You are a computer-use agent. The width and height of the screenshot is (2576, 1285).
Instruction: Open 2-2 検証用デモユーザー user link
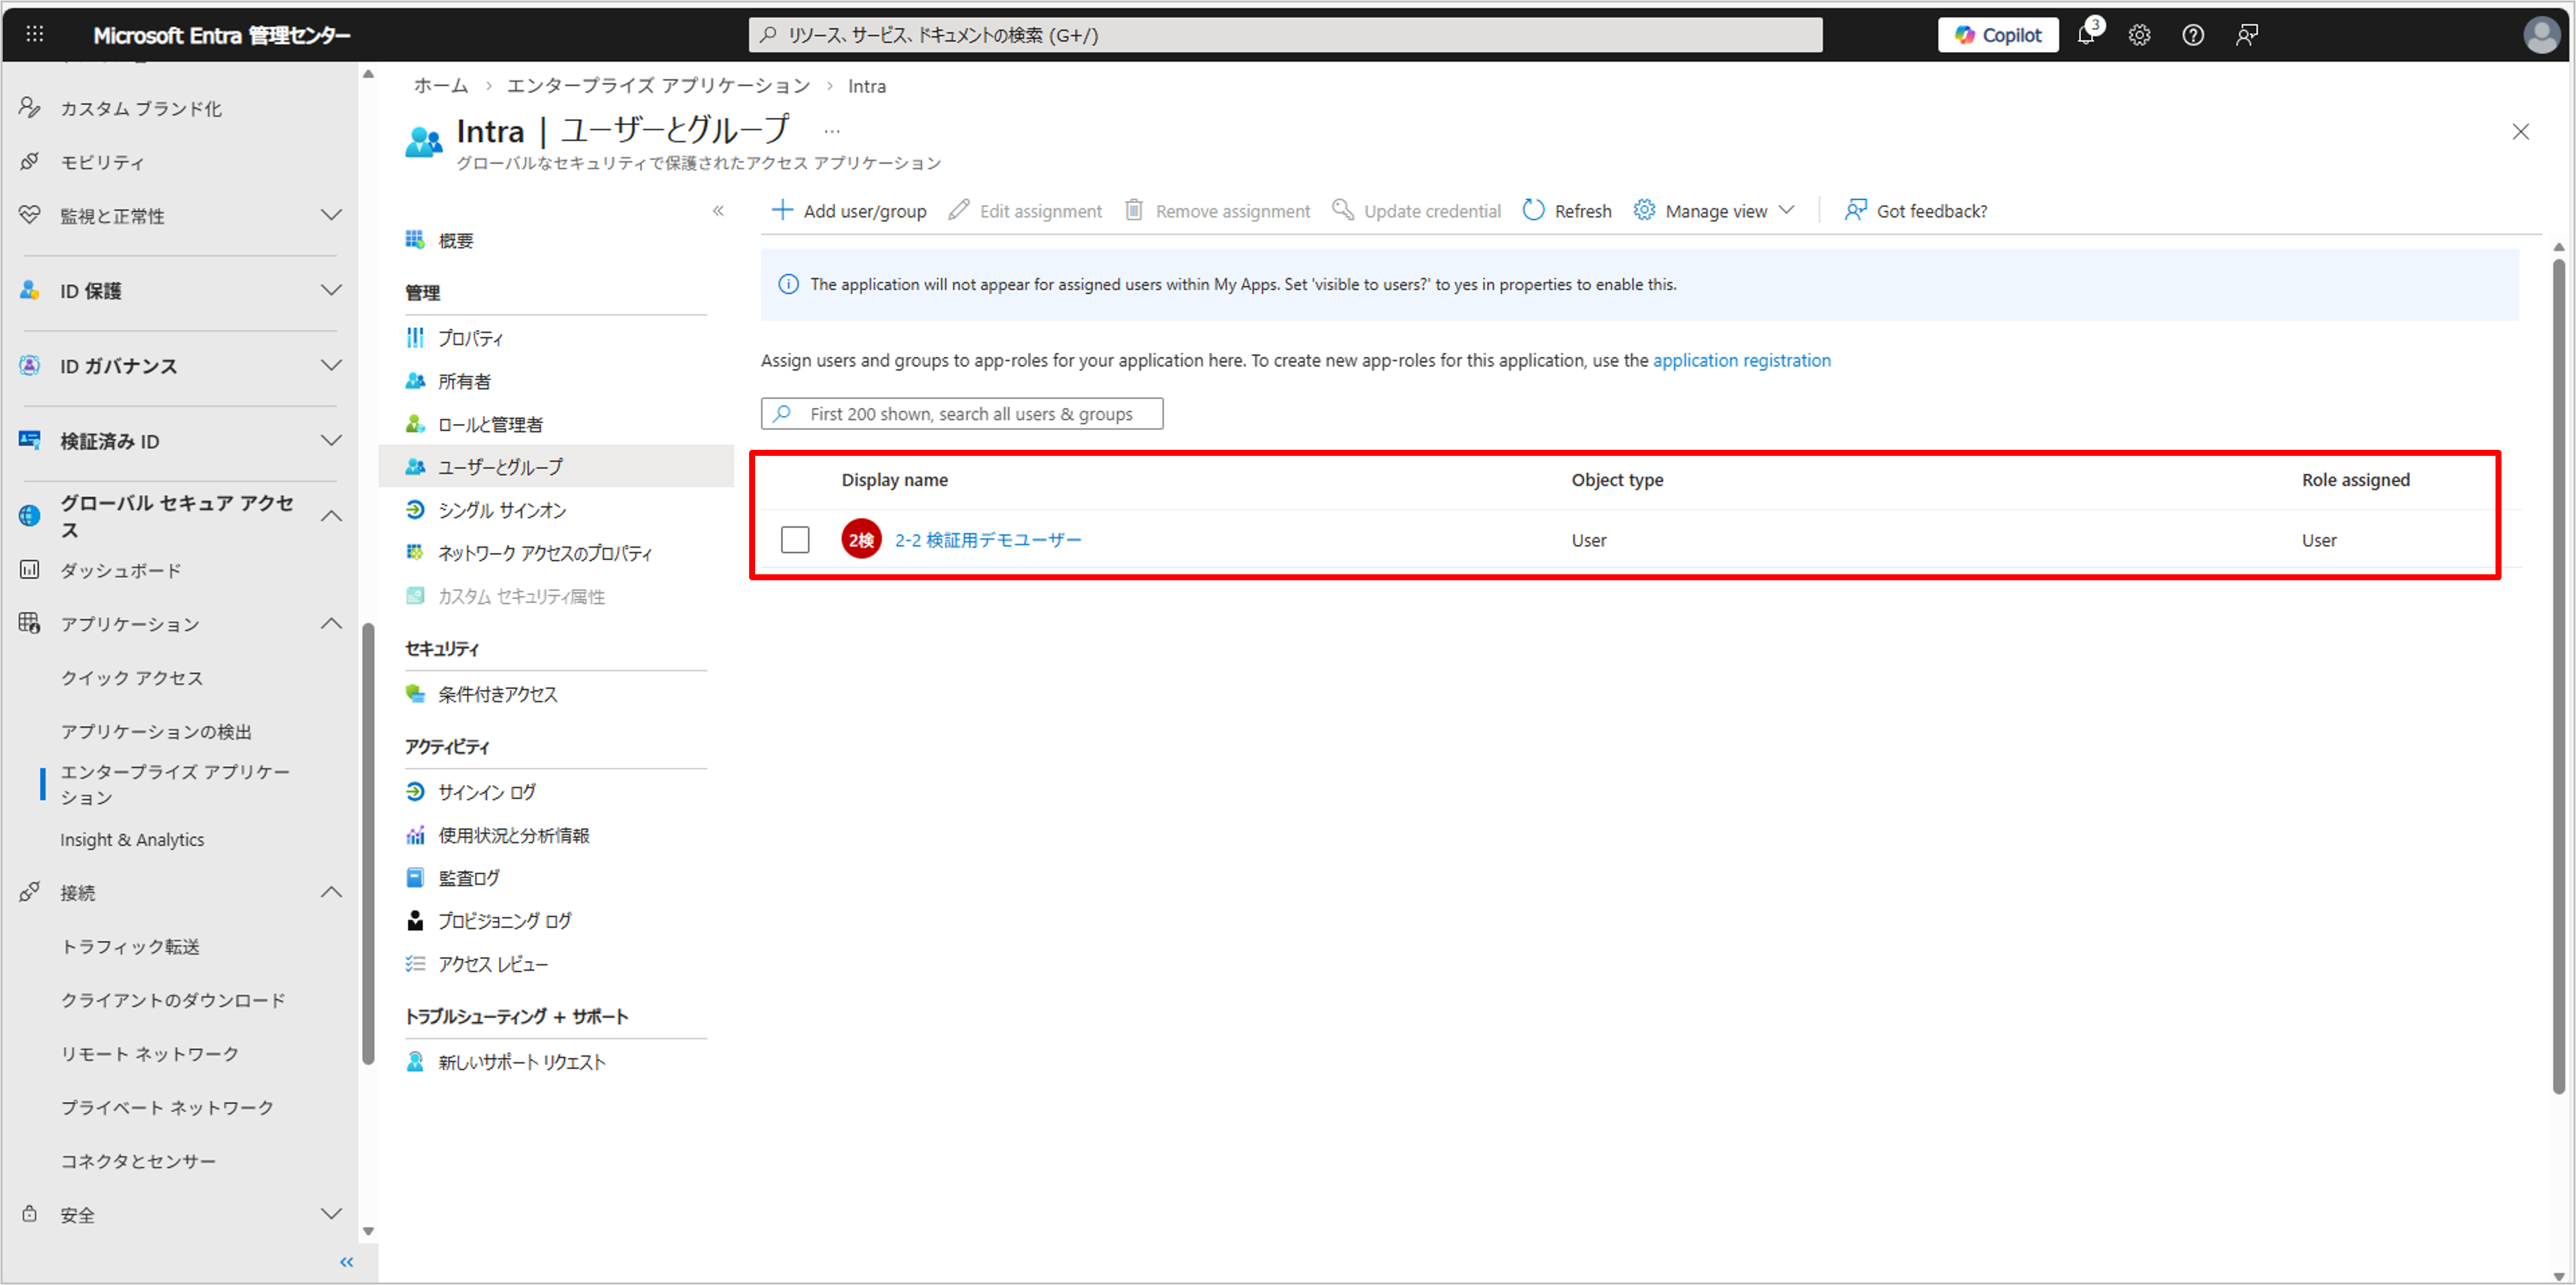[987, 540]
